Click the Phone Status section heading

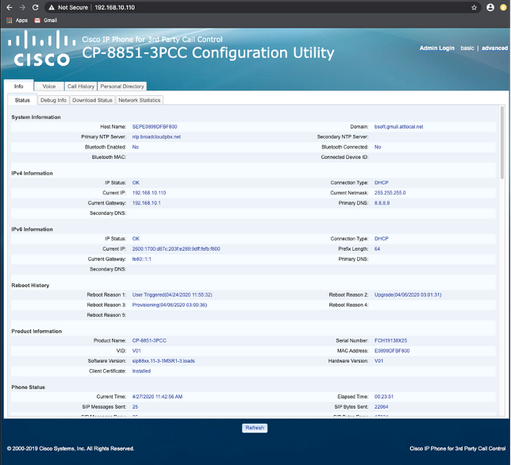pyautogui.click(x=28, y=387)
